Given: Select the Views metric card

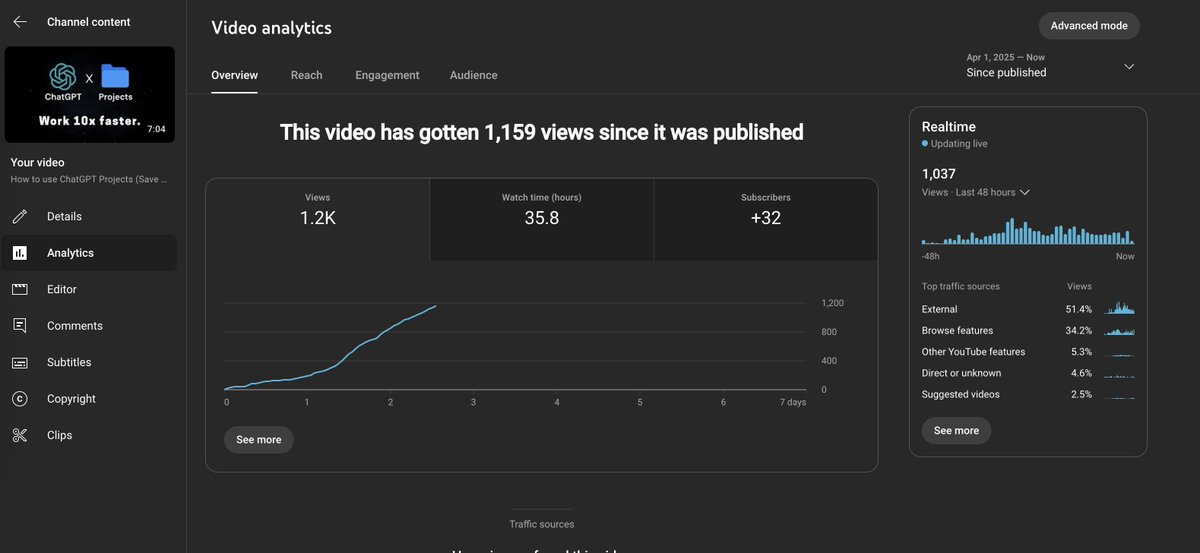Looking at the screenshot, I should (318, 220).
